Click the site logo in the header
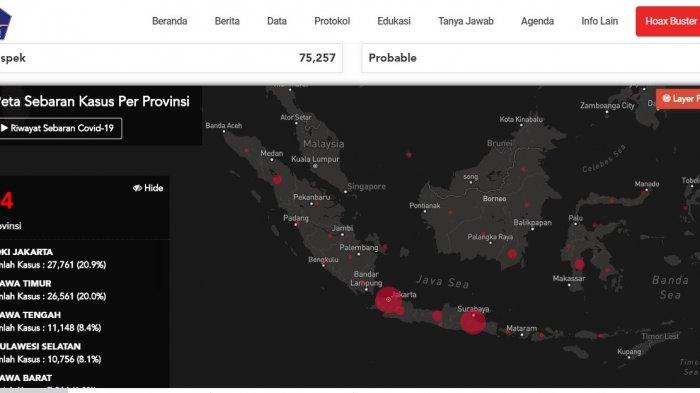 [x=5, y=23]
